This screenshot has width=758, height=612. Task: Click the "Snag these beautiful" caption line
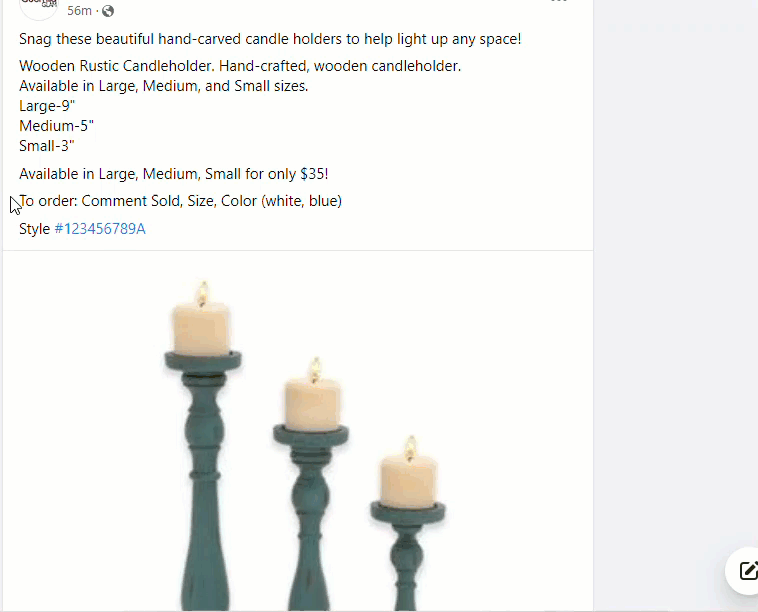coord(270,39)
